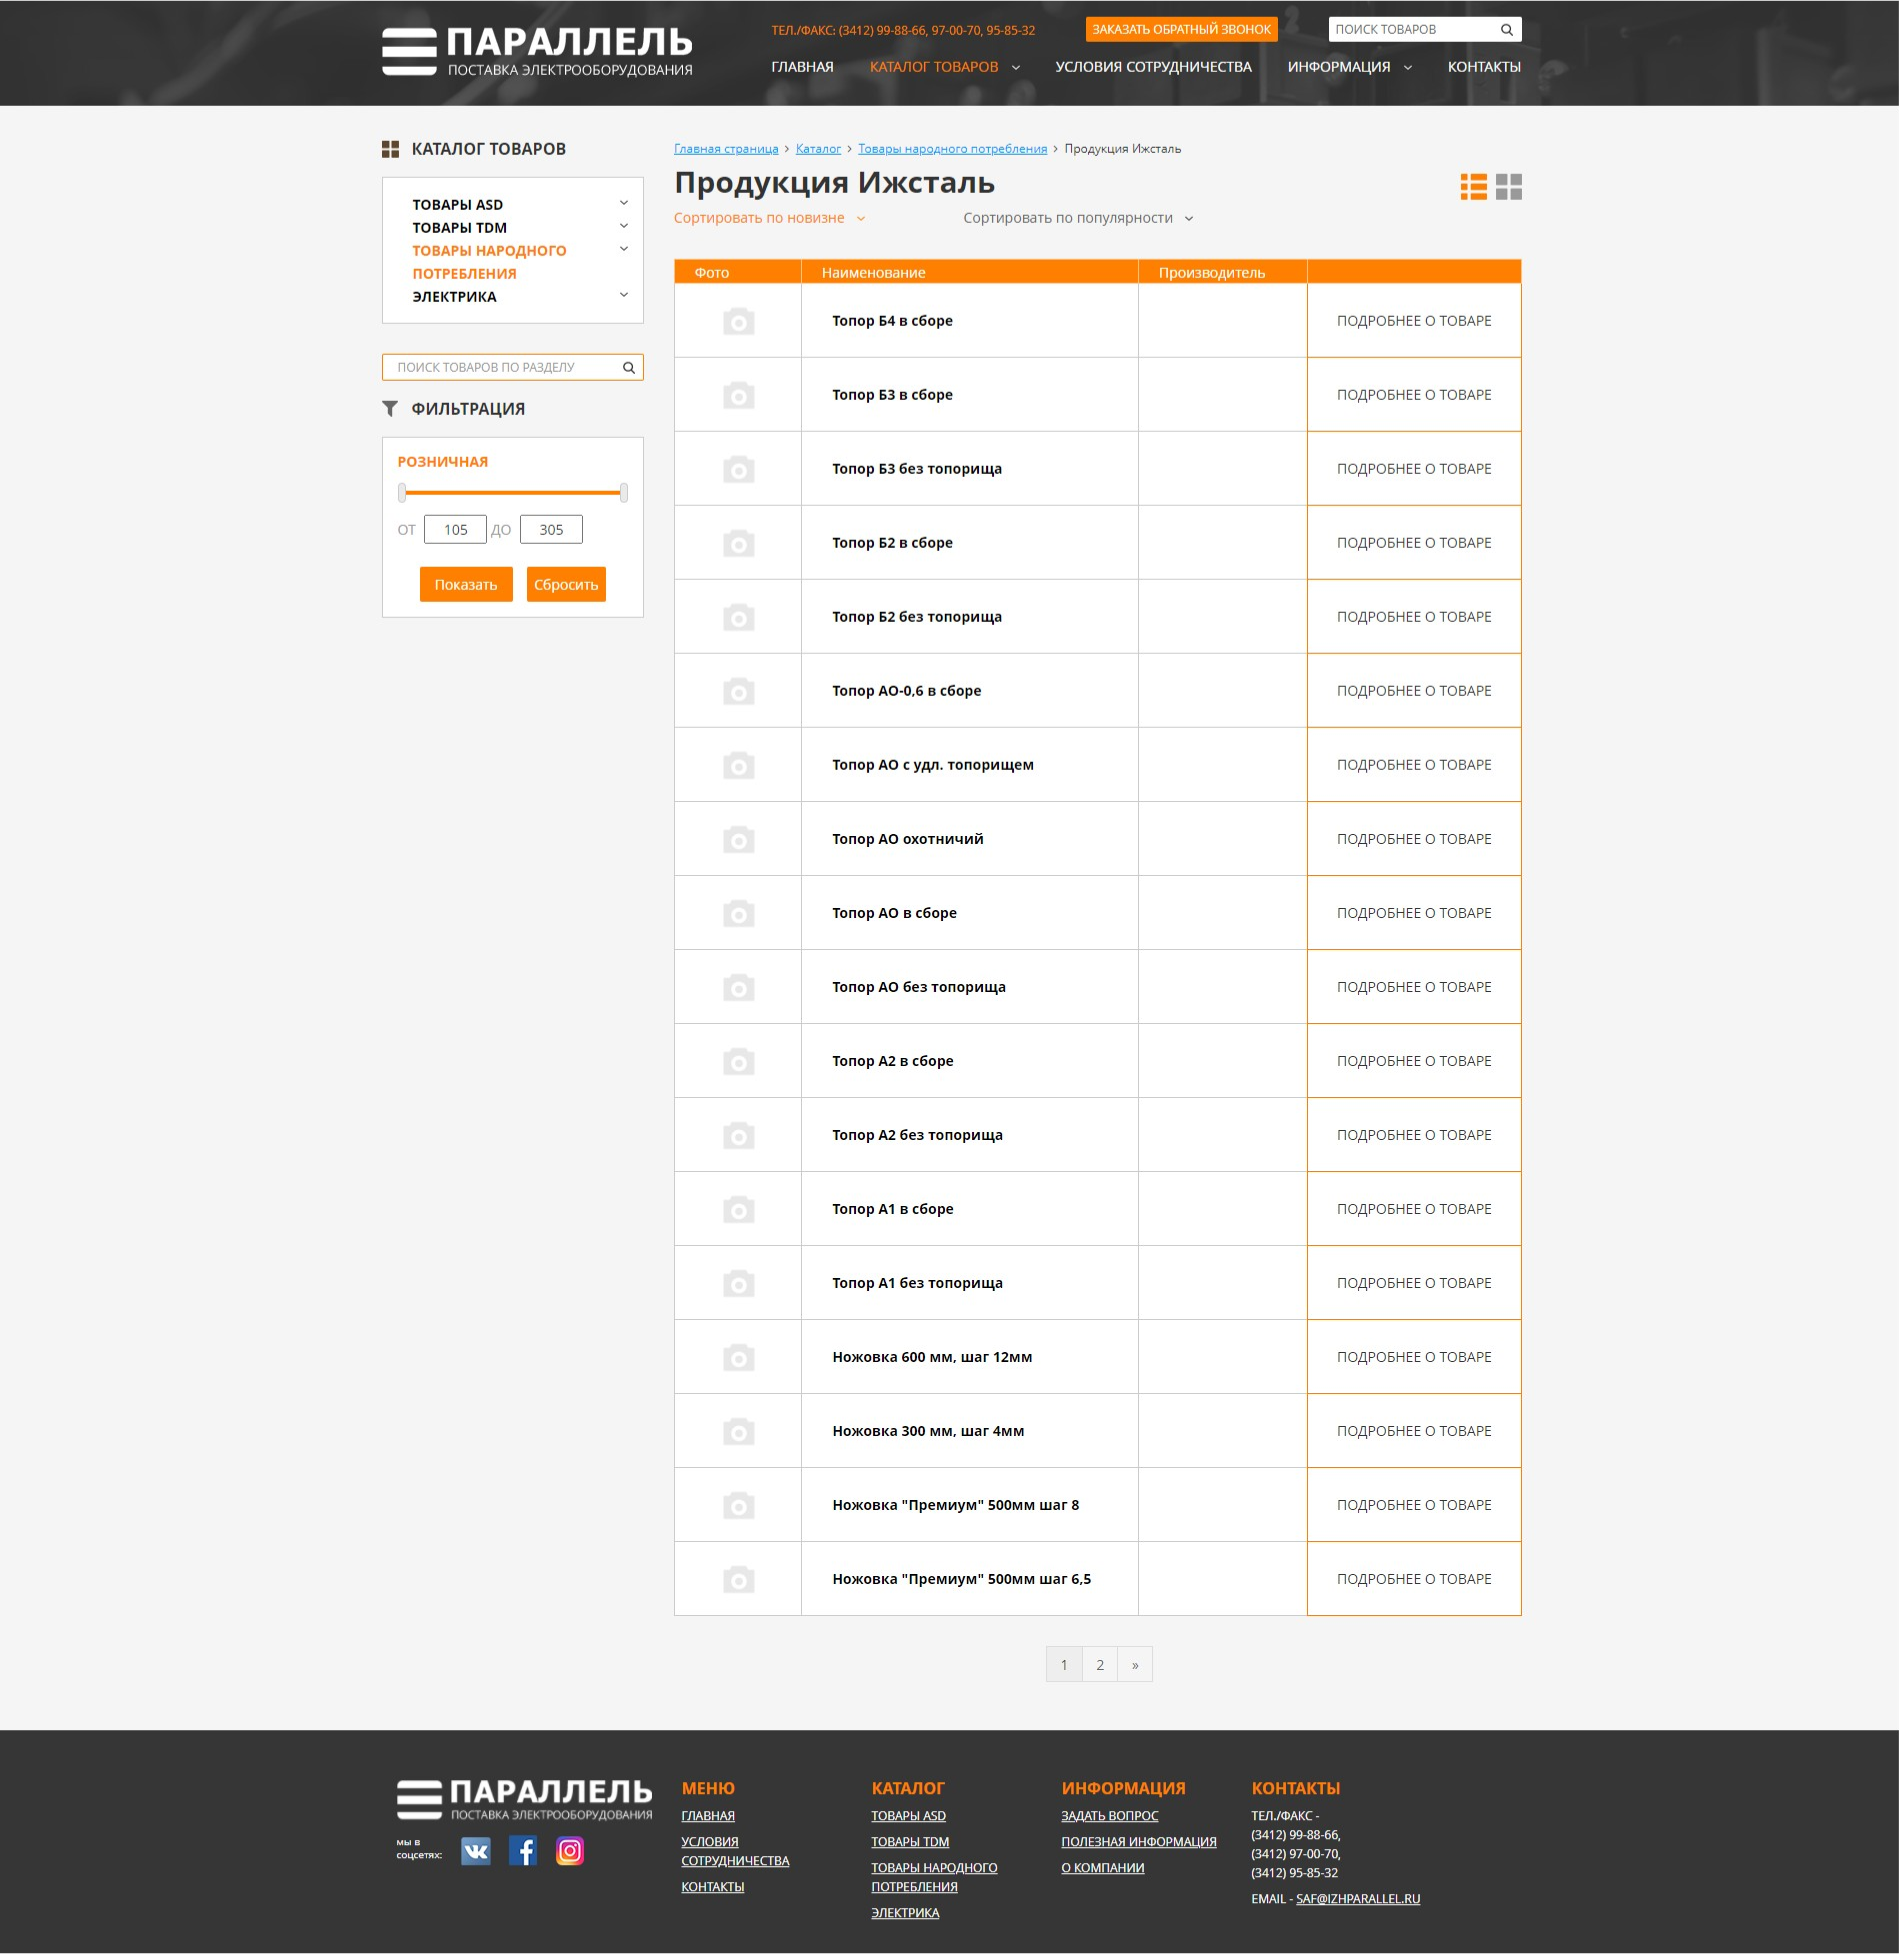
Task: Expand Товары народного потребления sidebar chevron
Action: (624, 249)
